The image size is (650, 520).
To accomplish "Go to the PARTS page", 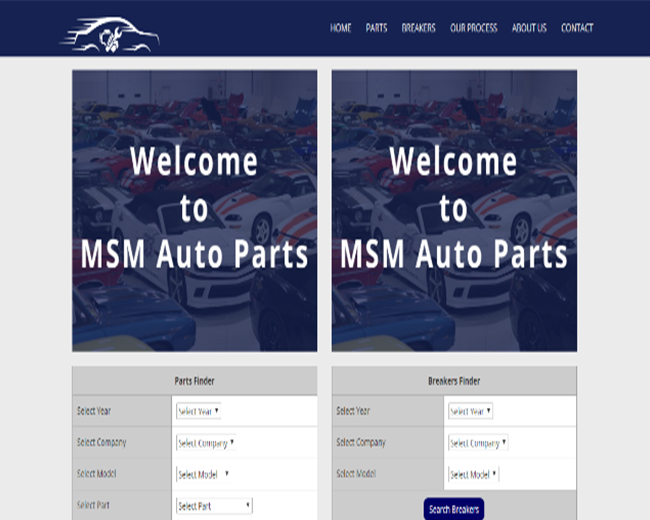I will point(376,28).
